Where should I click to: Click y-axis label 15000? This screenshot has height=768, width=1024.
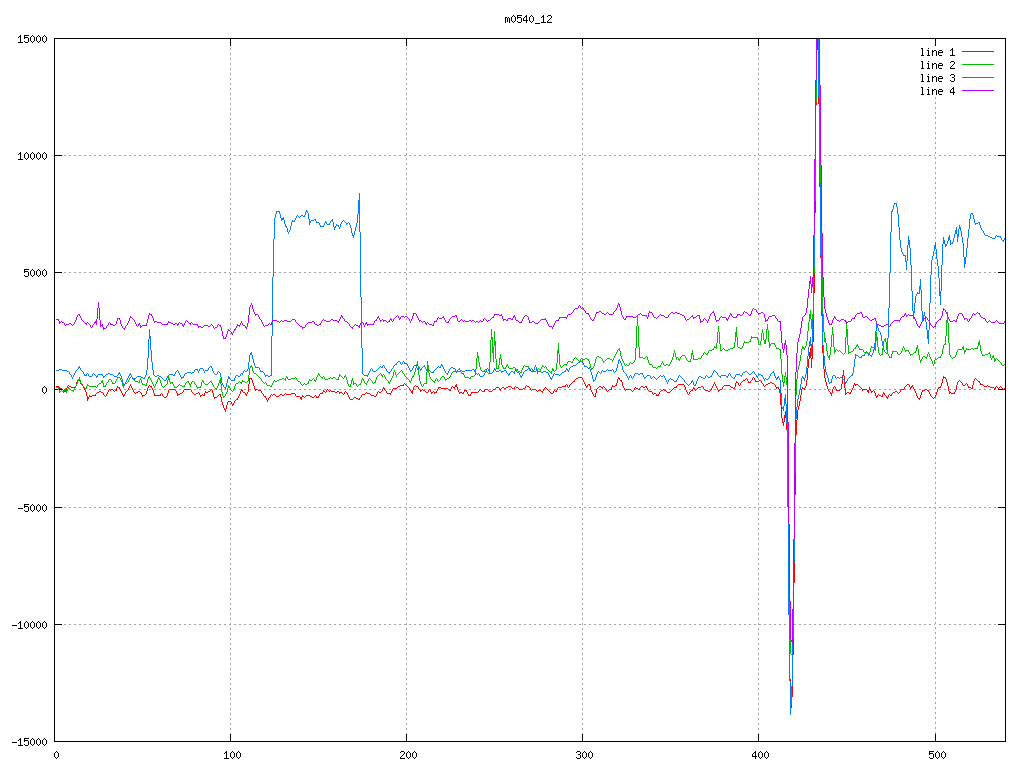click(x=33, y=39)
